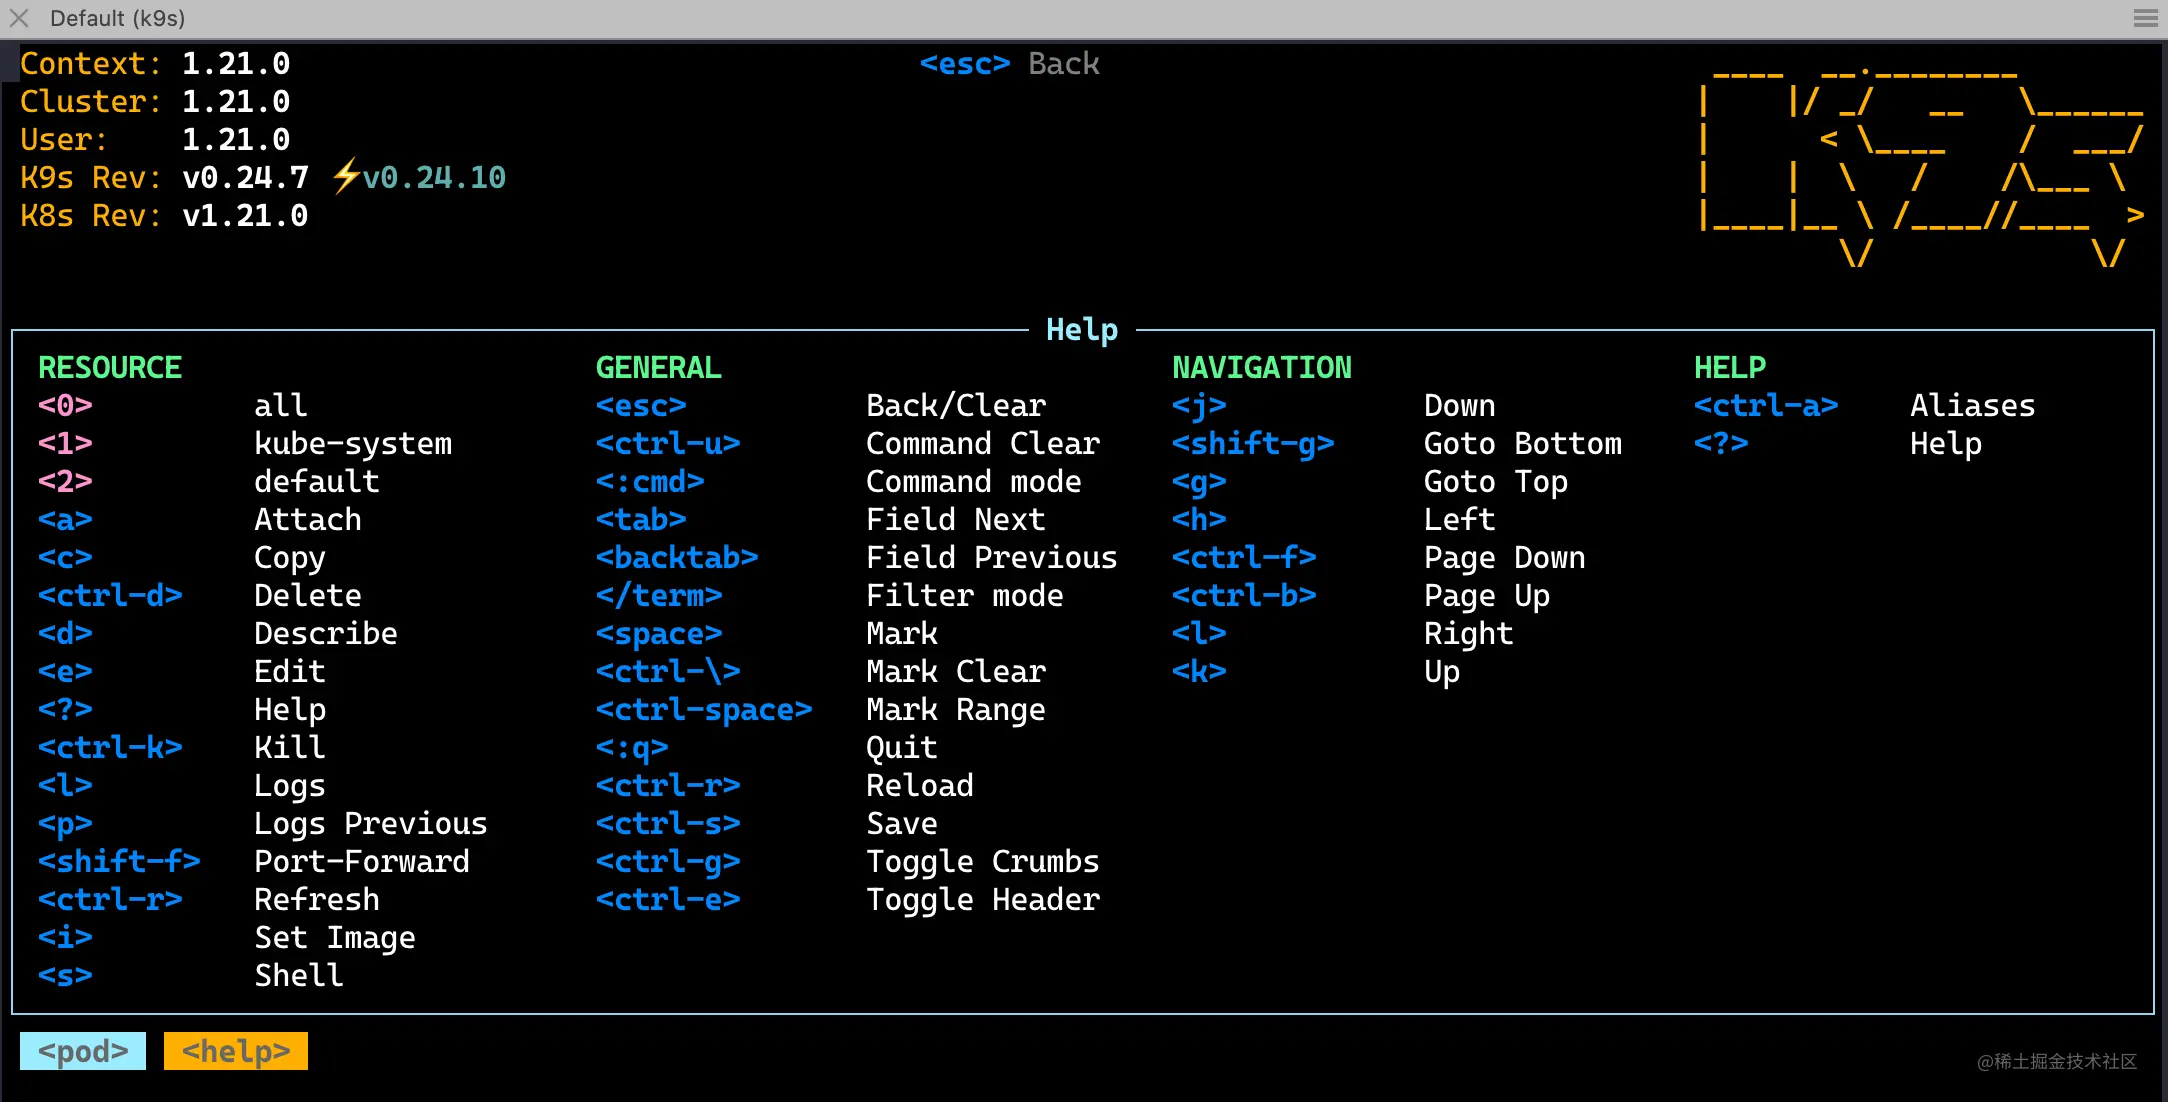Image resolution: width=2168 pixels, height=1102 pixels.
Task: Click the Edit action
Action: [x=290, y=672]
